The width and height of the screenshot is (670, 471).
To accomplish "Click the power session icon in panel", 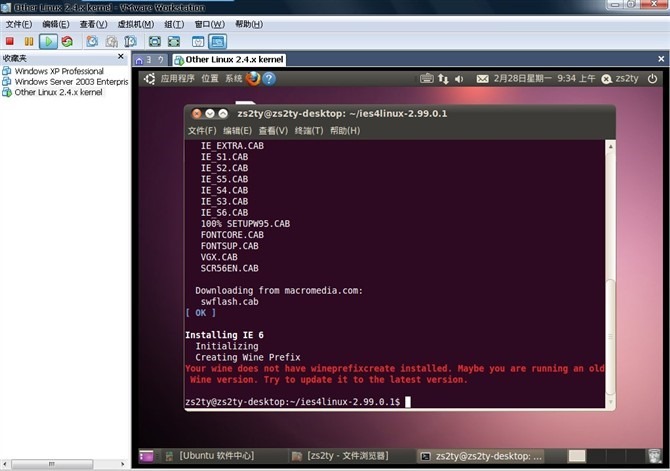I will [652, 79].
